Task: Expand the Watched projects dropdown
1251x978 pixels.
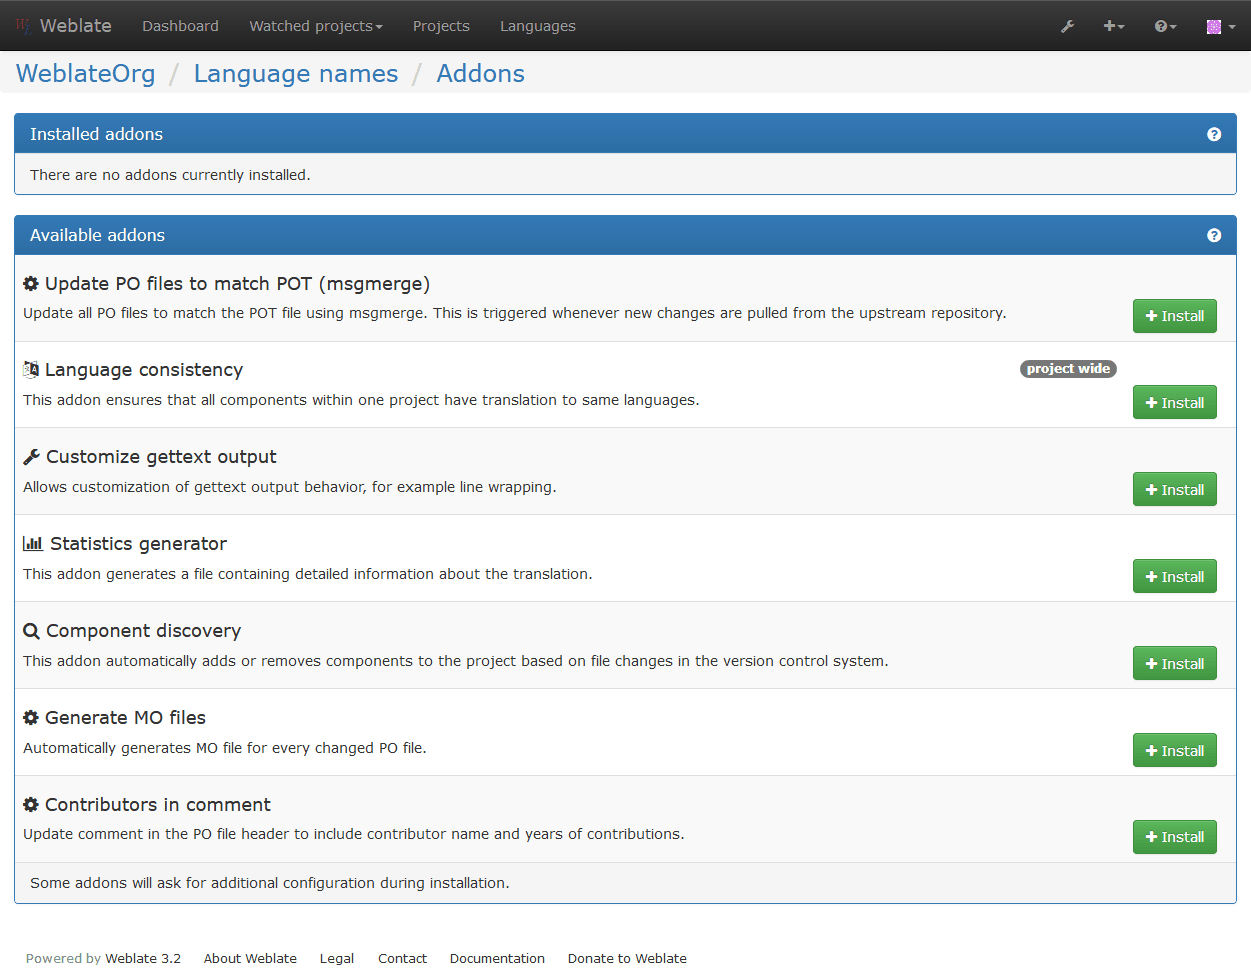Action: point(316,26)
